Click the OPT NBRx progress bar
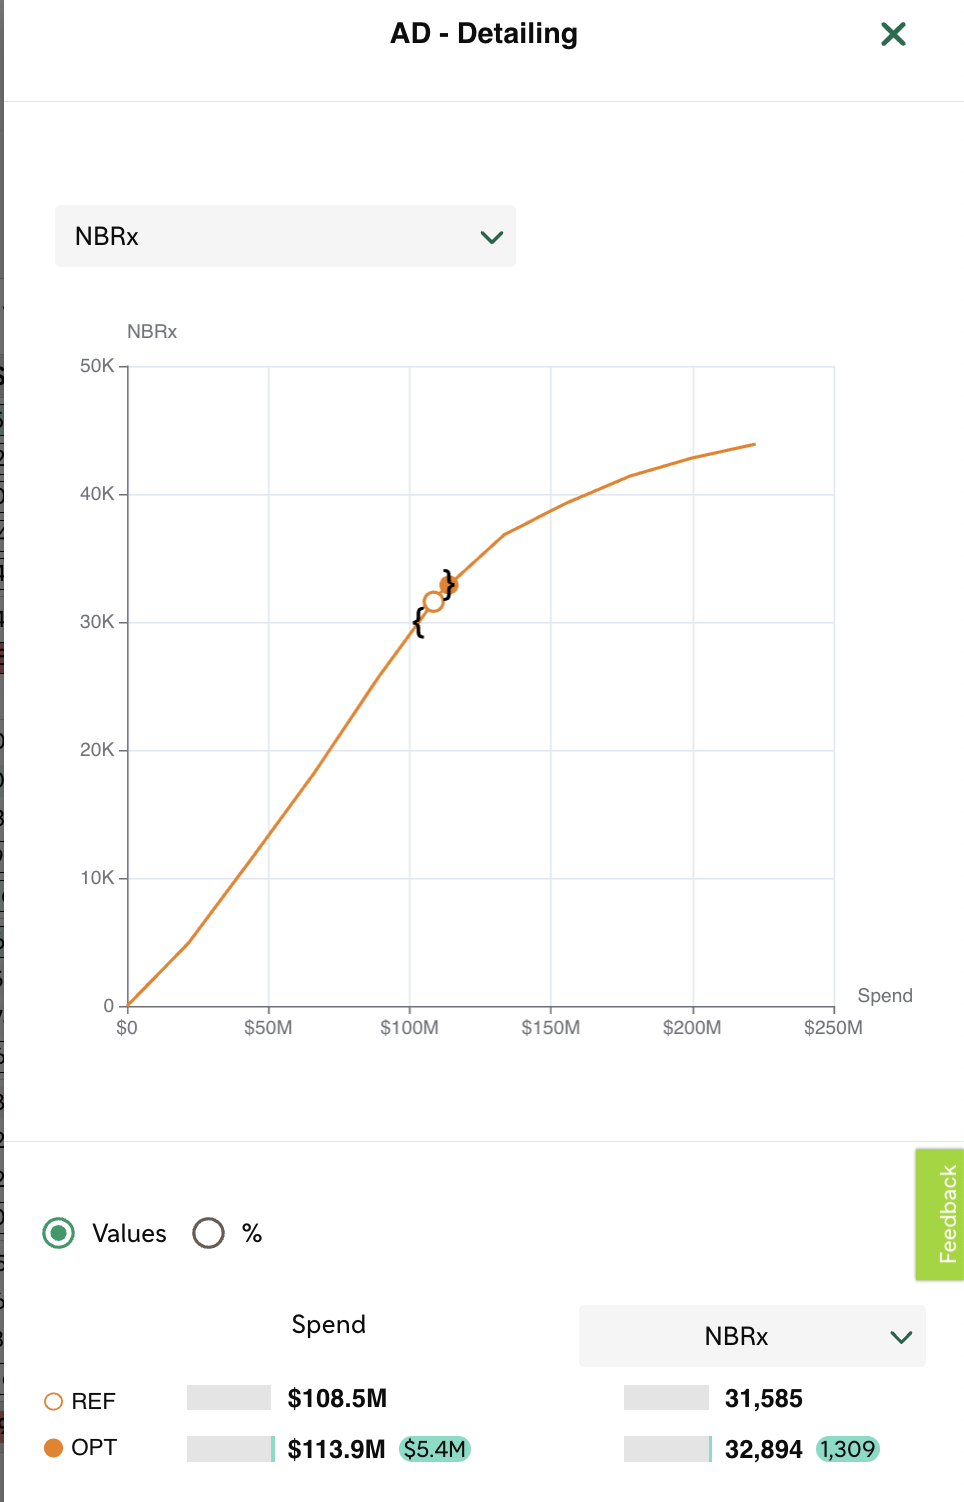The width and height of the screenshot is (964, 1502). click(x=668, y=1449)
